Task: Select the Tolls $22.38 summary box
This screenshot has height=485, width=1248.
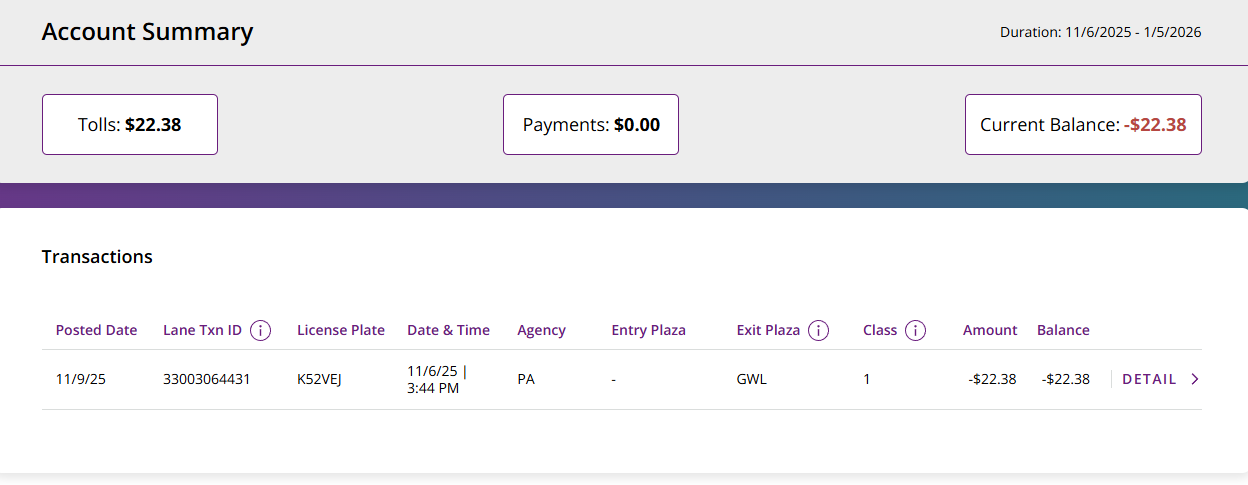Action: (x=130, y=125)
